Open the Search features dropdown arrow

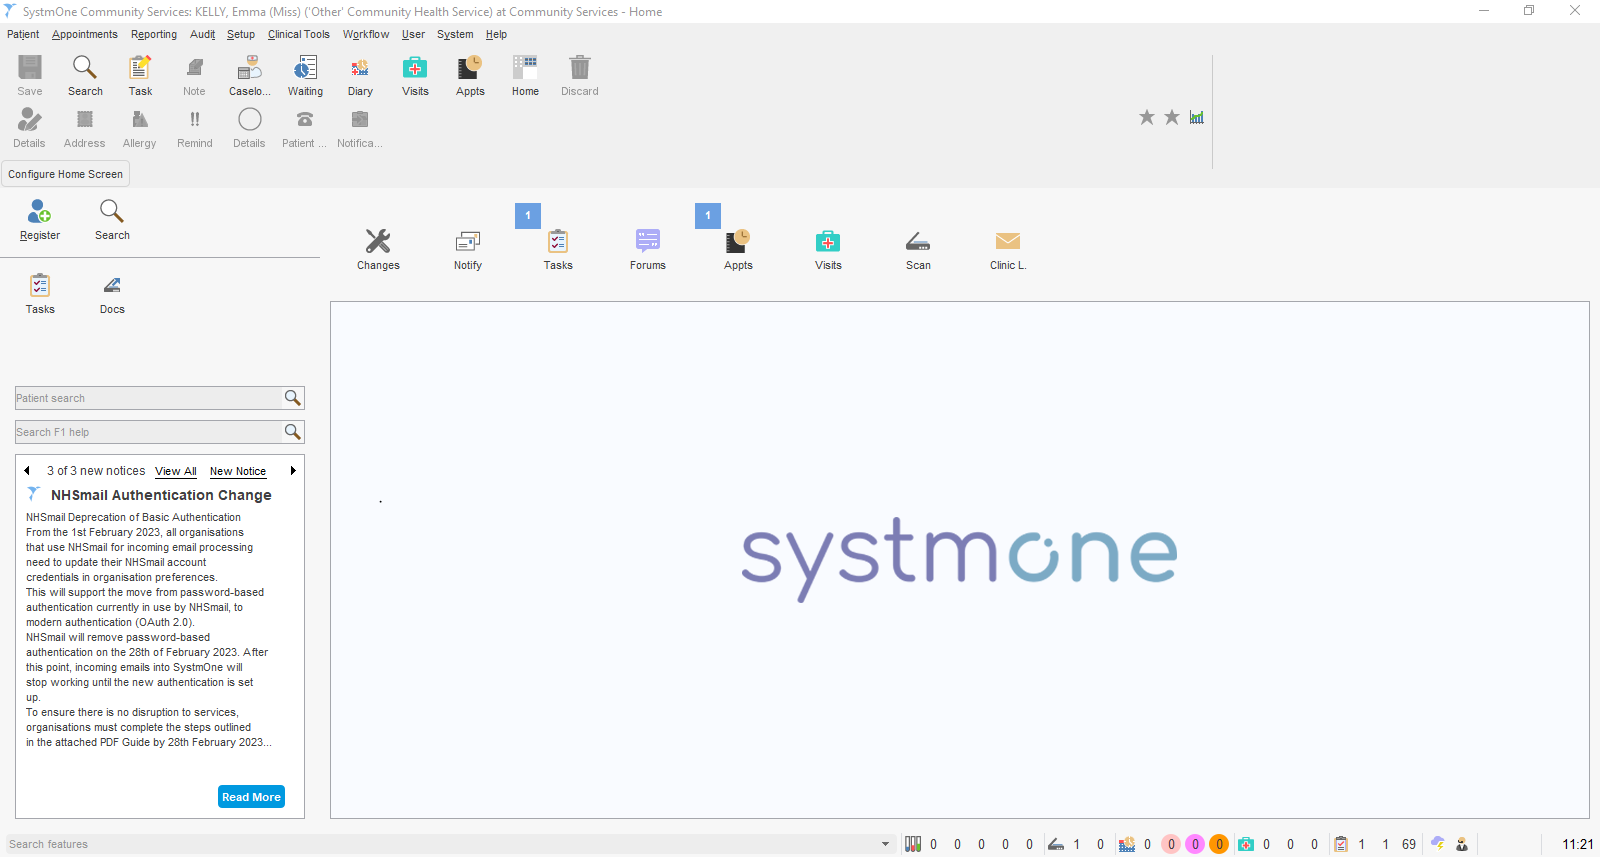(x=885, y=844)
